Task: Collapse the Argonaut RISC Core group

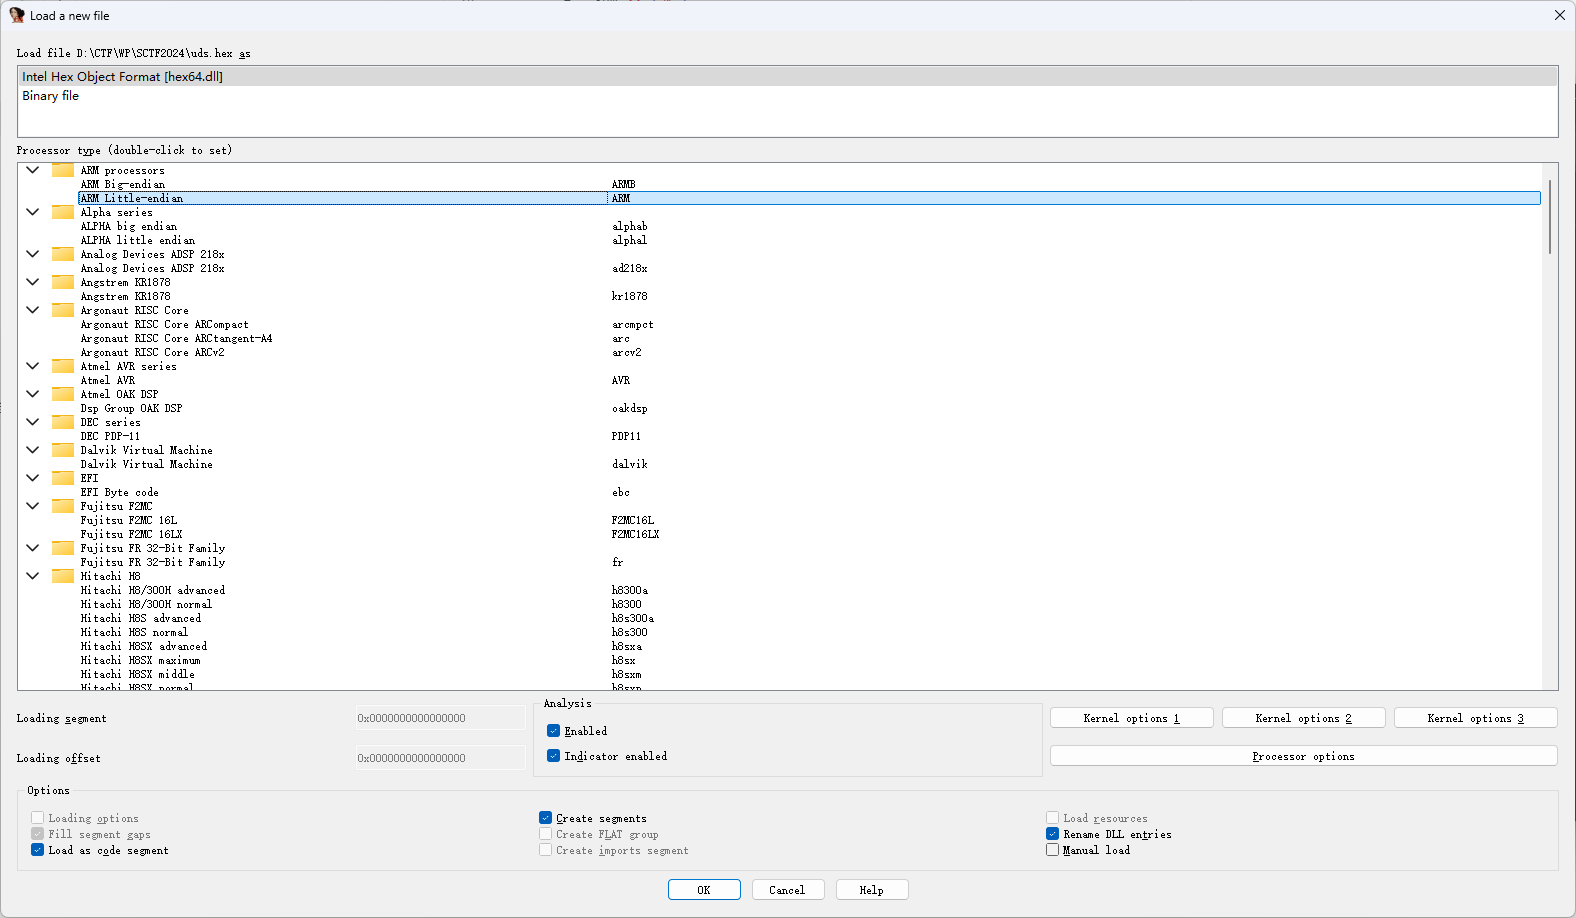Action: pyautogui.click(x=33, y=310)
